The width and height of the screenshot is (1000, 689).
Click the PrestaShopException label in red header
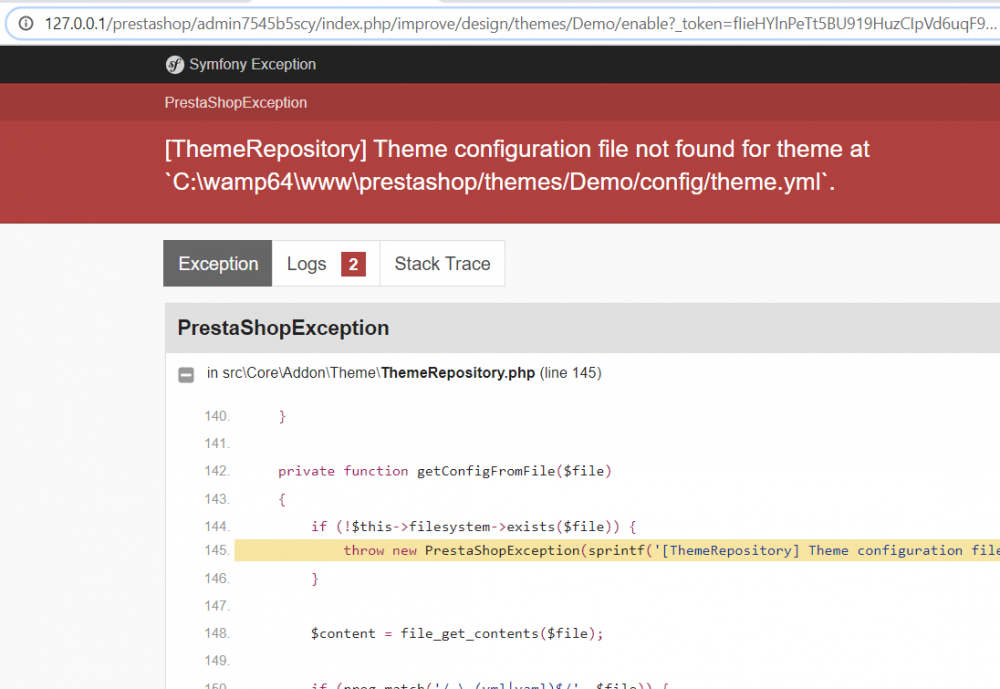pyautogui.click(x=236, y=103)
